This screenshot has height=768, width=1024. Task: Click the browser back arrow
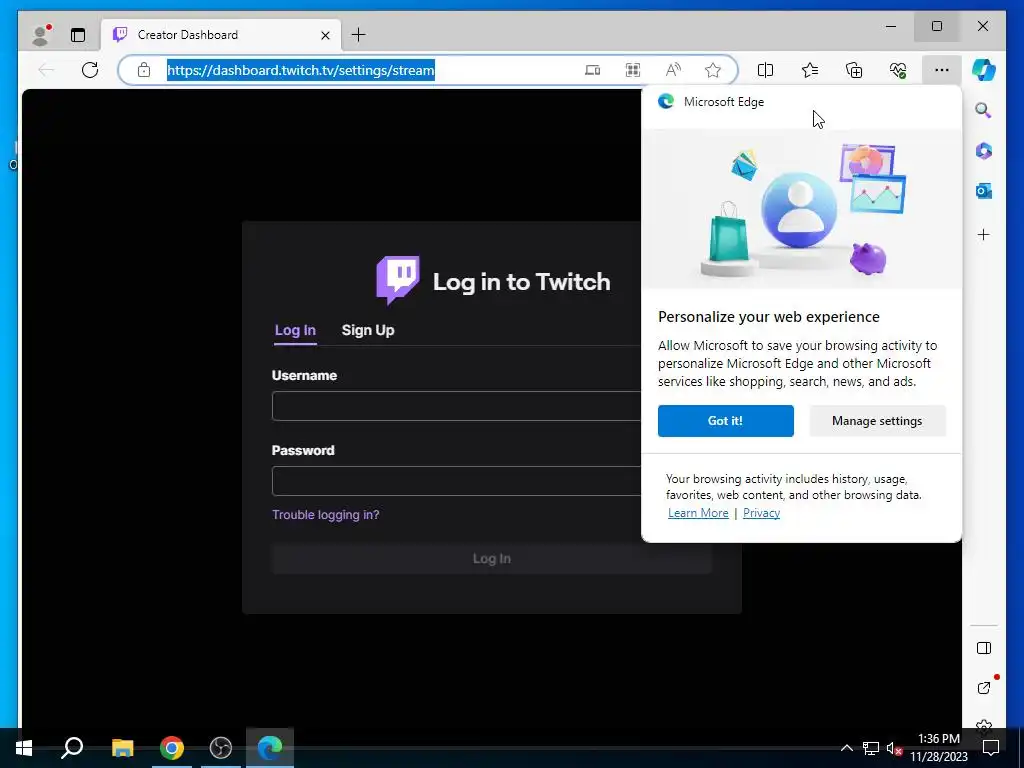(46, 70)
